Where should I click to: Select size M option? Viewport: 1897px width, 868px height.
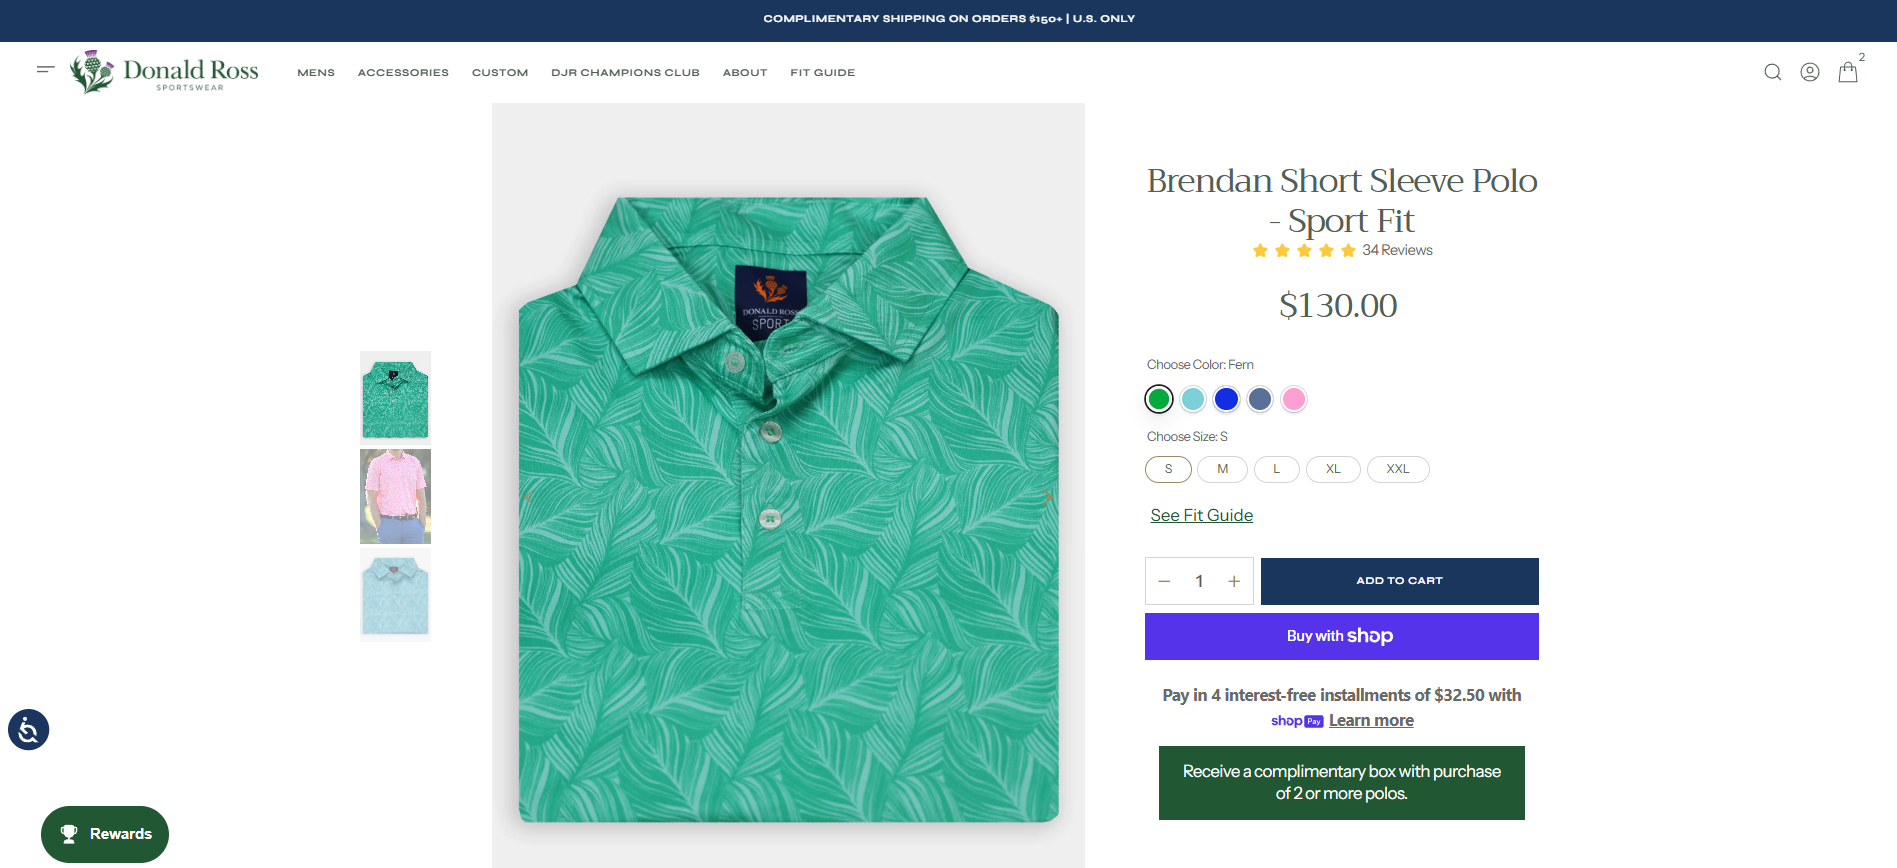click(x=1222, y=469)
